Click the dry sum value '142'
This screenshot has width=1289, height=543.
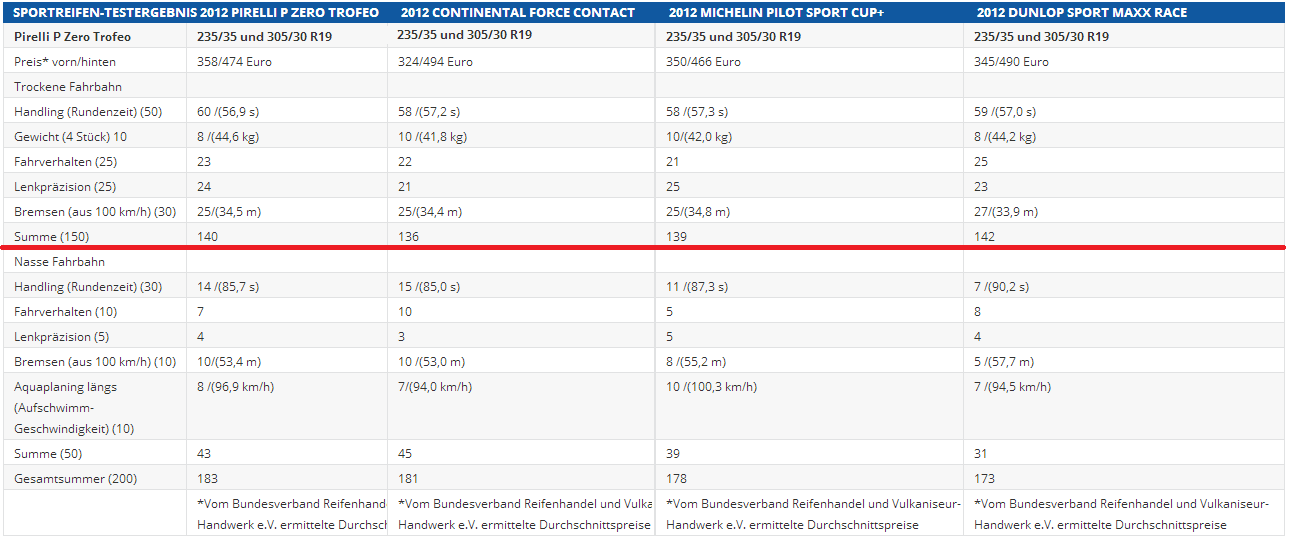tap(985, 237)
